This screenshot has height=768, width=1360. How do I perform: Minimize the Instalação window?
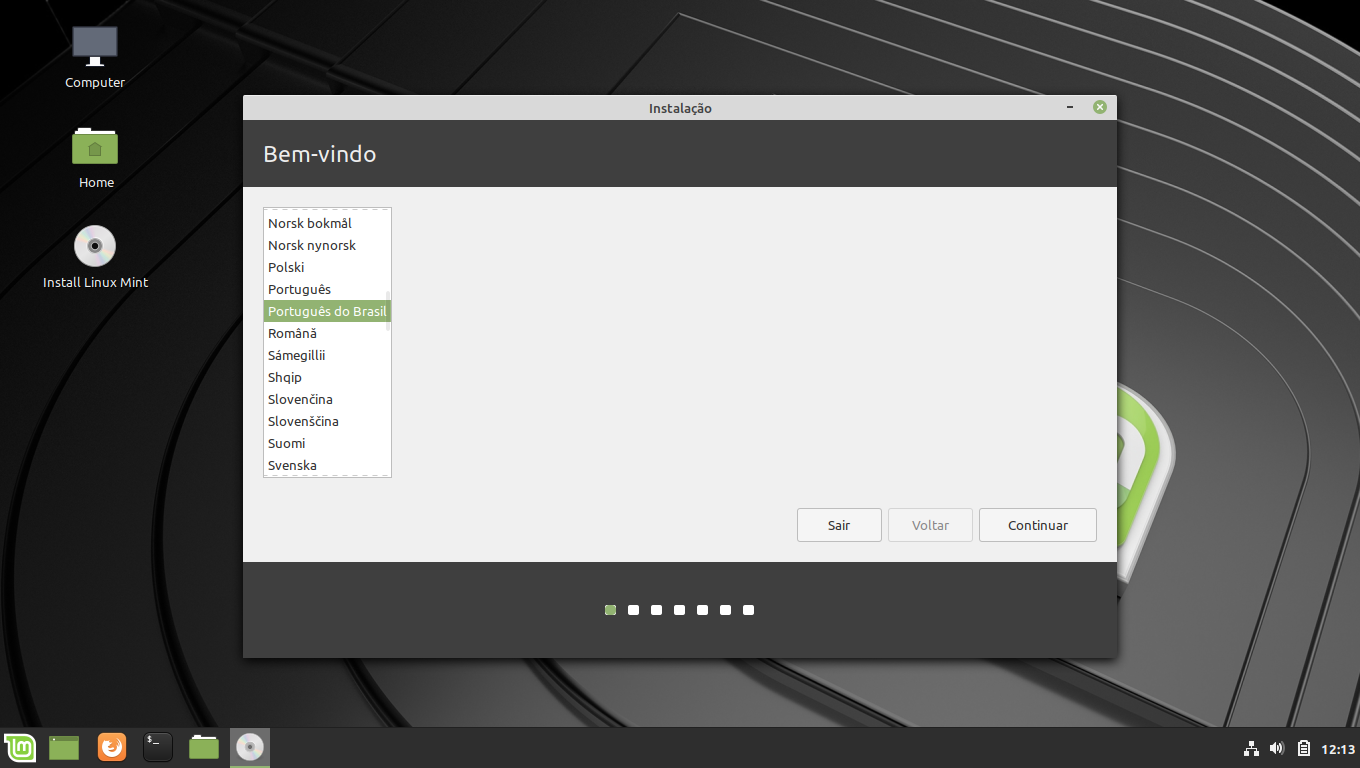point(1070,107)
